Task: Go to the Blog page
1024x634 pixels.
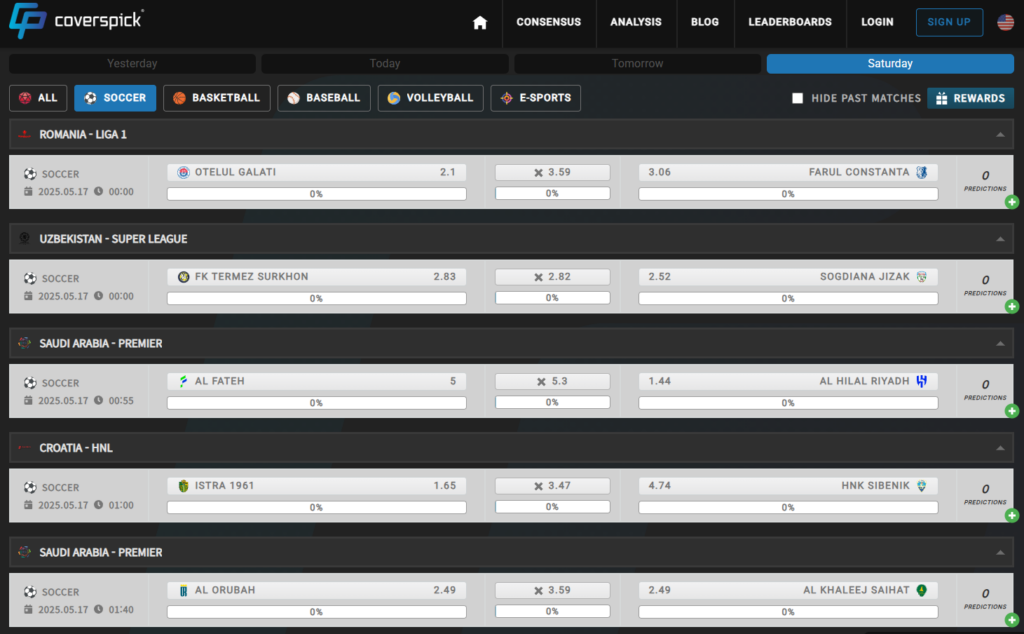Action: pos(705,22)
